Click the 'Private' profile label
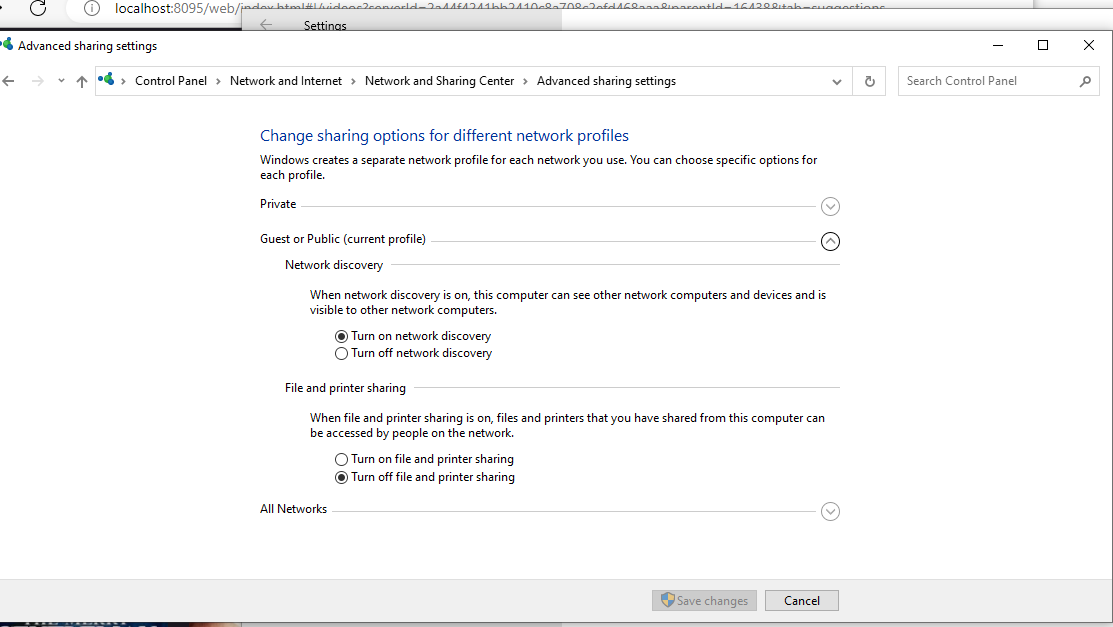The width and height of the screenshot is (1113, 627). [x=278, y=204]
